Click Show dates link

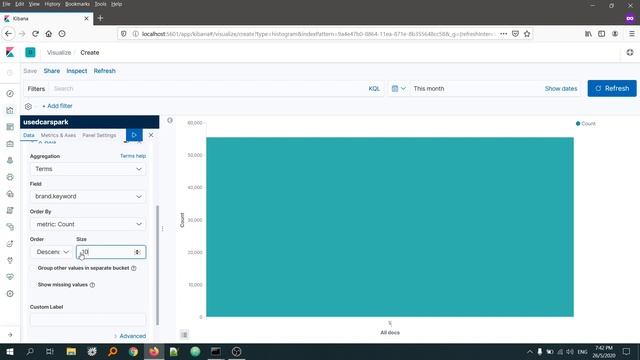coord(561,89)
